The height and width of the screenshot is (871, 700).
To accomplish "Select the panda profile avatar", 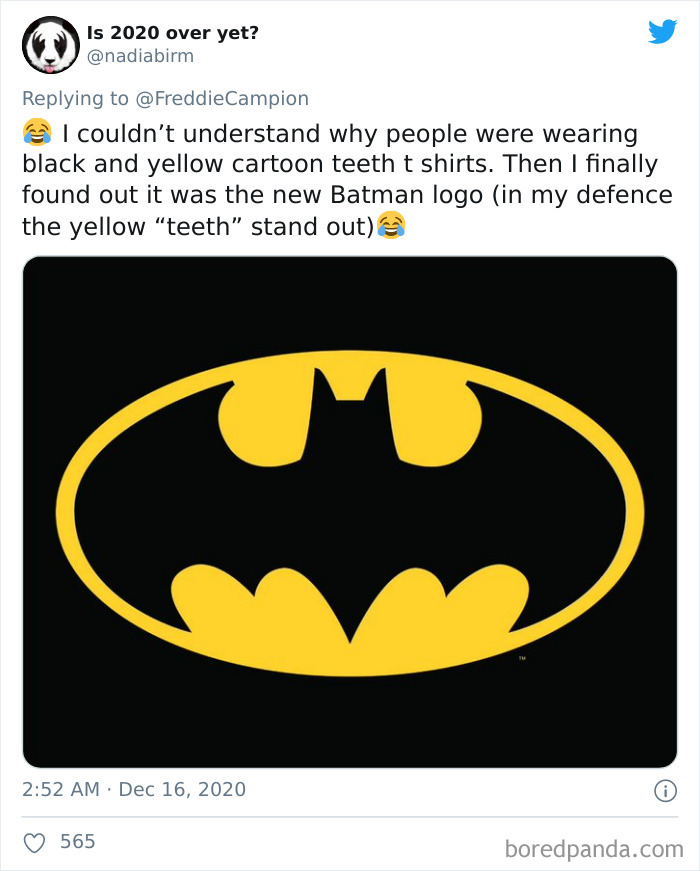I will pos(49,44).
